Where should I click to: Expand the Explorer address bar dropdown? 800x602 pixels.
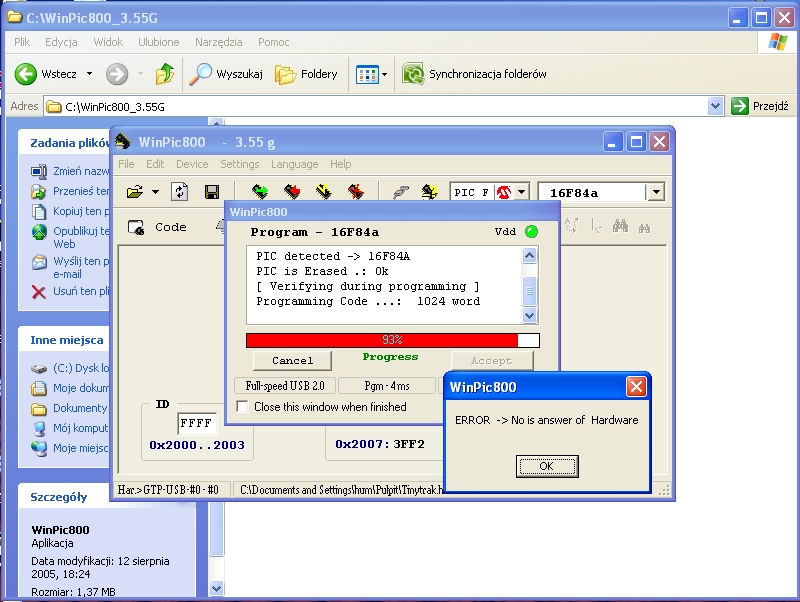click(715, 106)
